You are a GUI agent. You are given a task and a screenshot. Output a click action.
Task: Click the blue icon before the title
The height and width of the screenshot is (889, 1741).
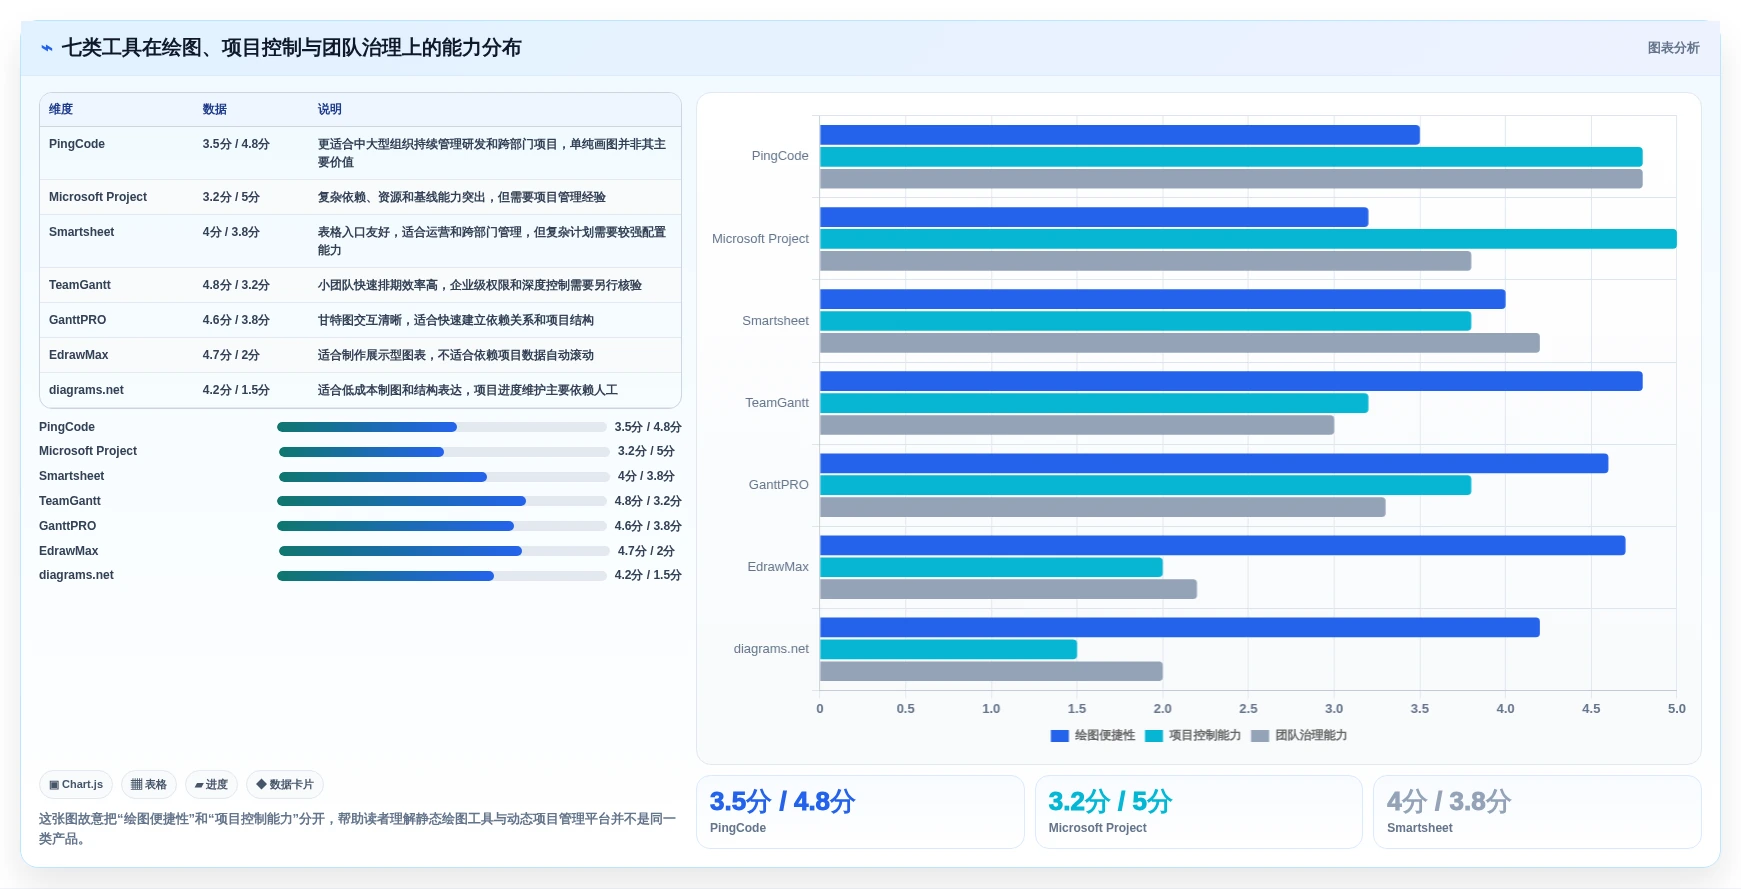tap(46, 48)
